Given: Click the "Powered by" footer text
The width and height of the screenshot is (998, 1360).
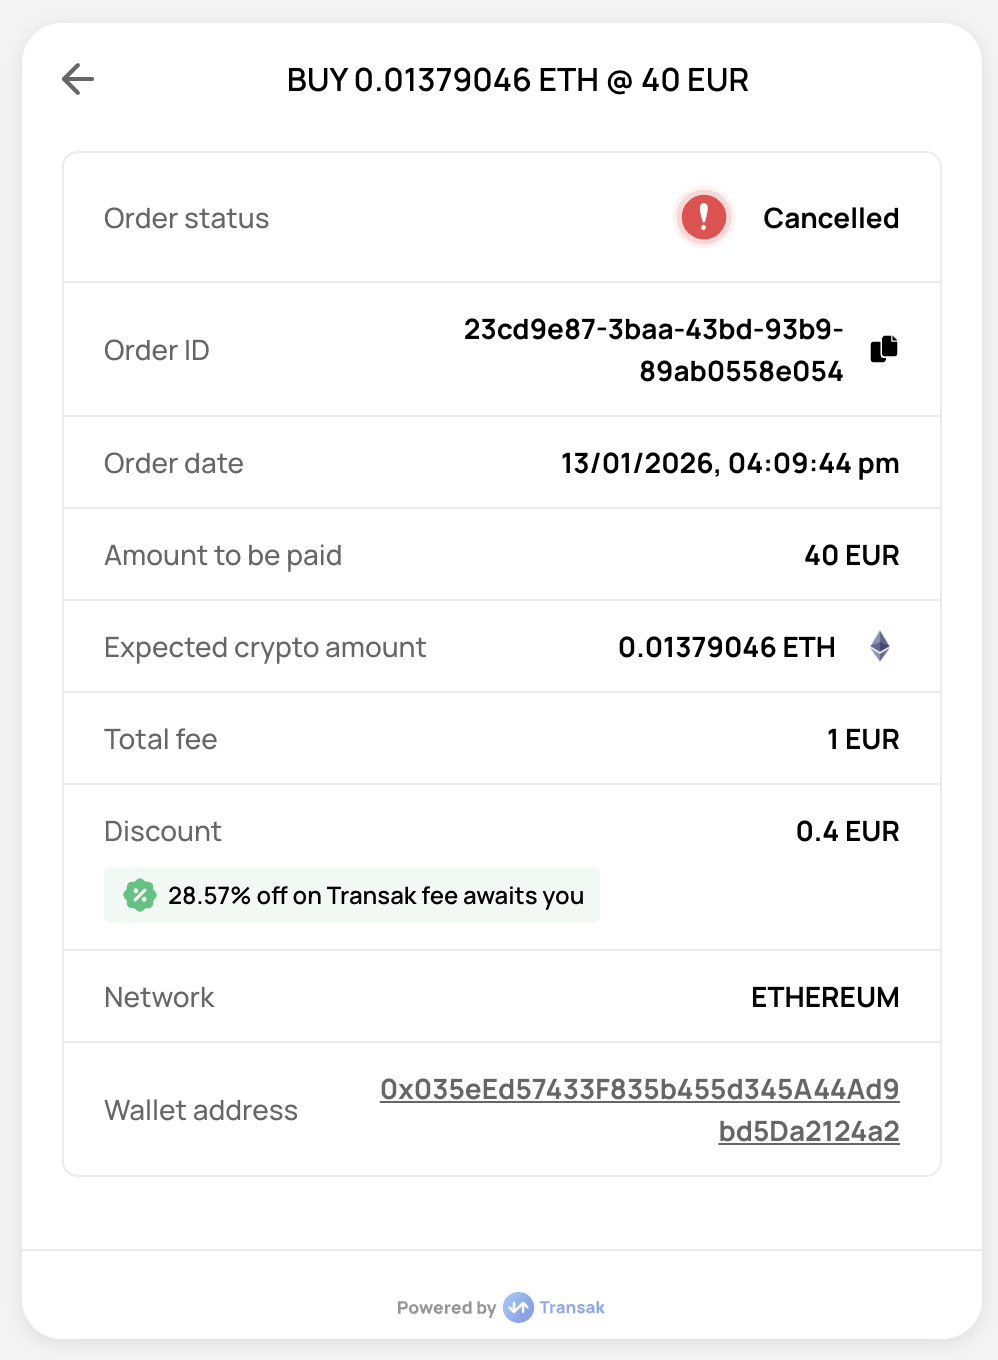Looking at the screenshot, I should tap(446, 1308).
